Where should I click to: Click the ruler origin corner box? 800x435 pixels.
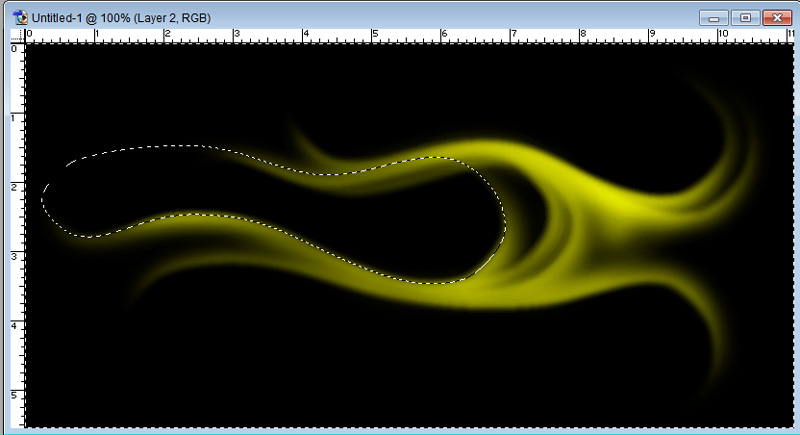(x=18, y=36)
